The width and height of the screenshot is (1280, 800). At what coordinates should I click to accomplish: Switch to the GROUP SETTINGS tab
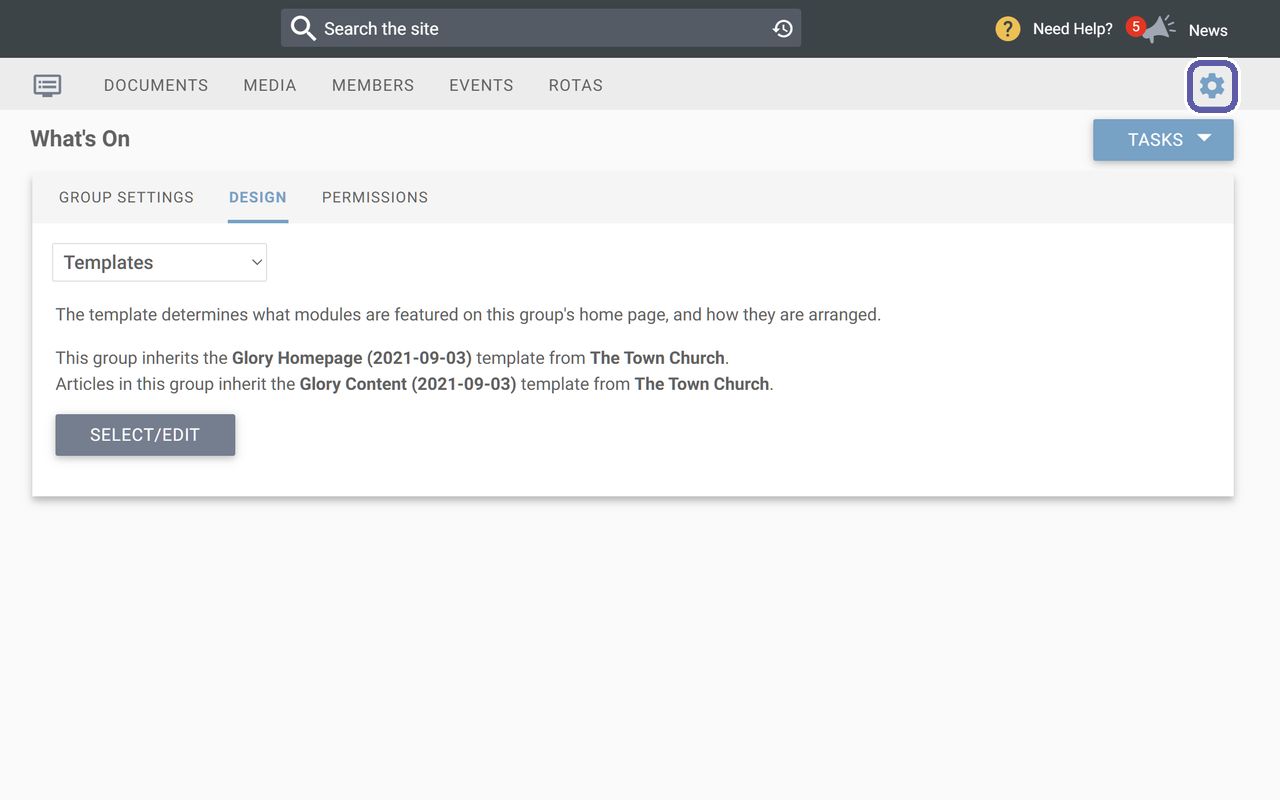point(126,197)
